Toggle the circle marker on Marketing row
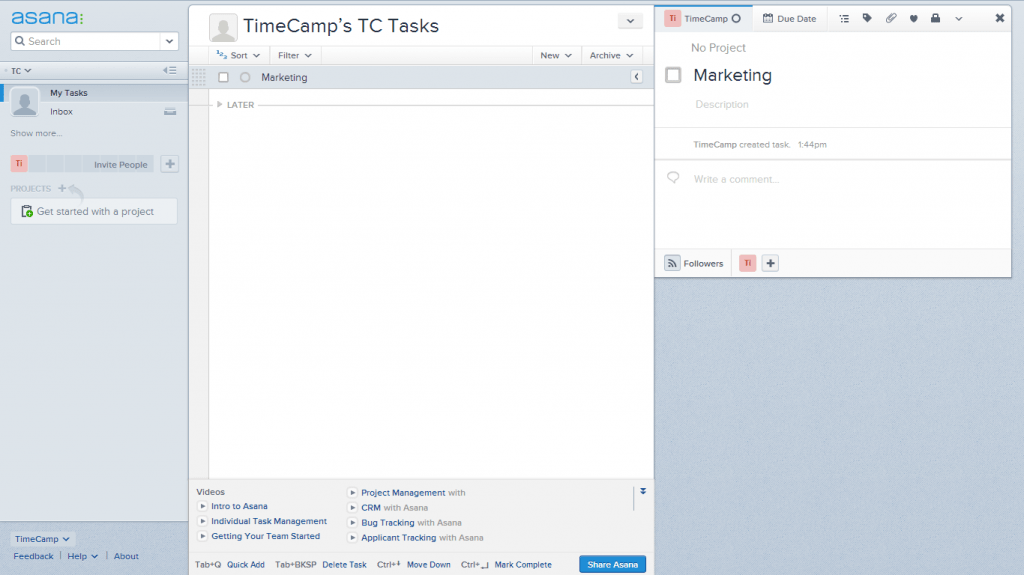This screenshot has width=1024, height=575. point(245,77)
